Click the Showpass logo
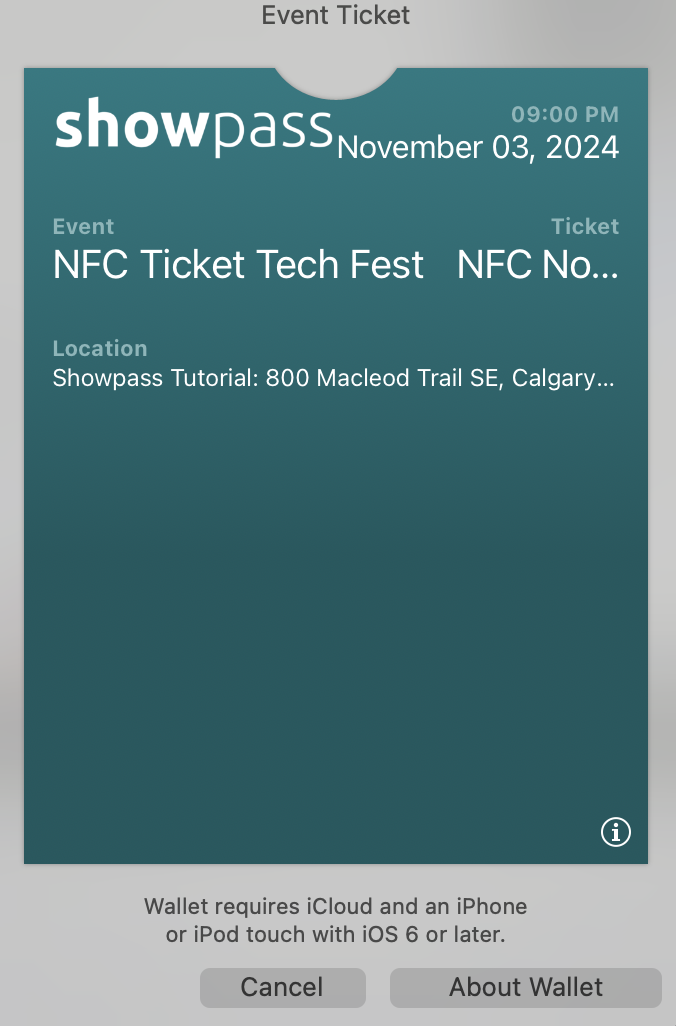Viewport: 676px width, 1026px height. point(193,126)
